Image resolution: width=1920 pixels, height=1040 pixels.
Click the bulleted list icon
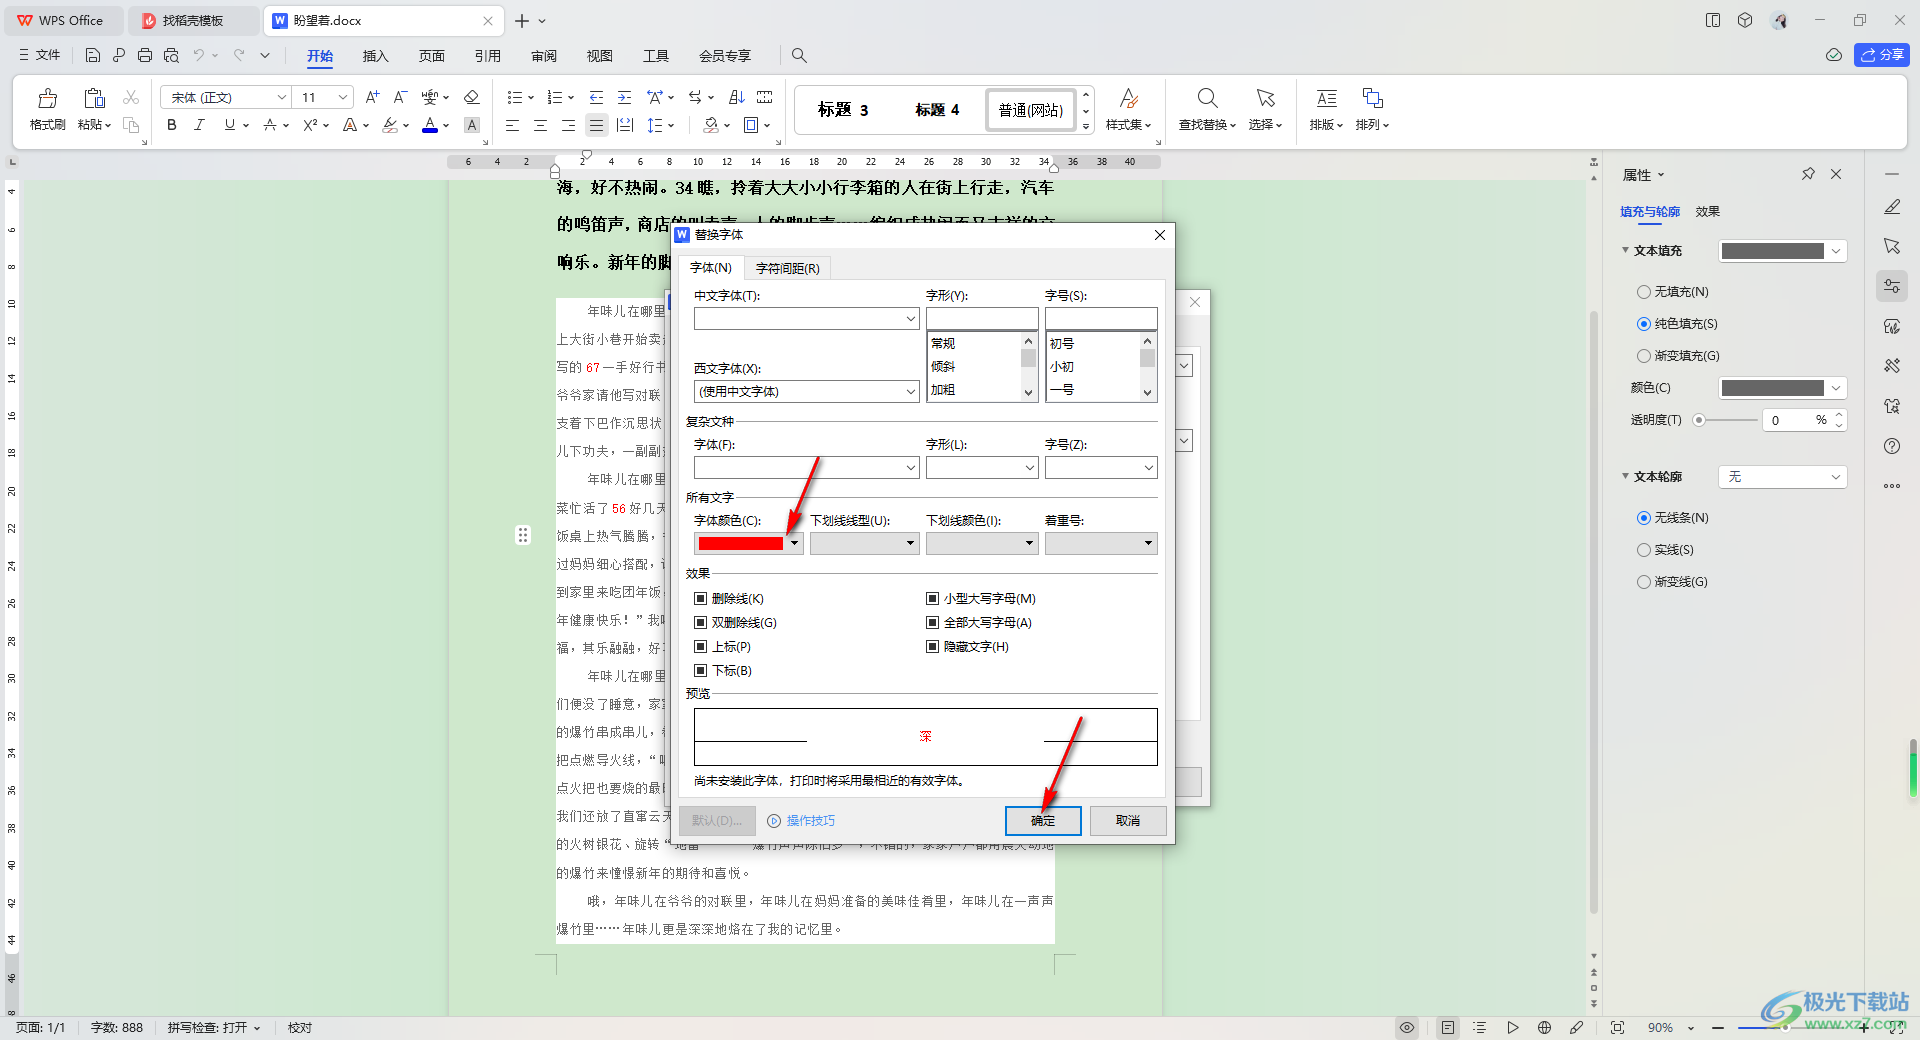pyautogui.click(x=515, y=97)
